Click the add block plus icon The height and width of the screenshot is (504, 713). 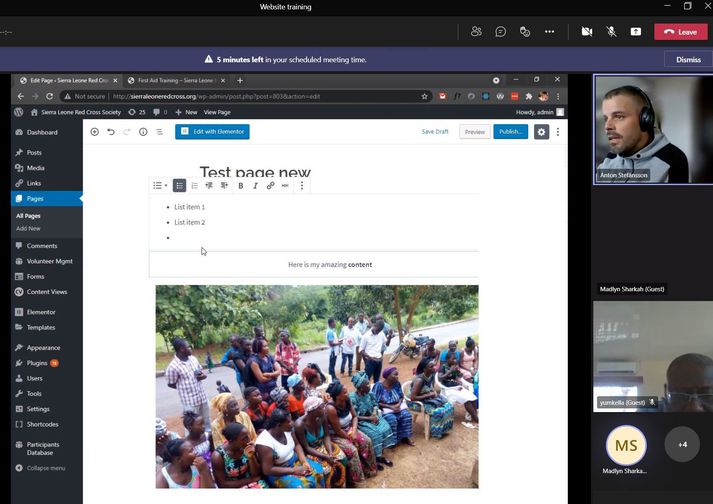[95, 132]
